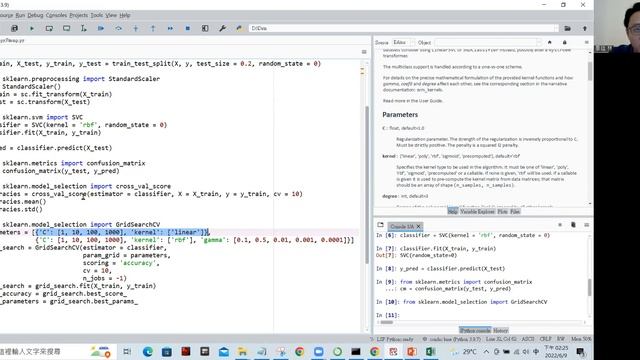Expand the working directory path dropdown
Screen dimensions: 640x360
pyautogui.click(x=555, y=28)
